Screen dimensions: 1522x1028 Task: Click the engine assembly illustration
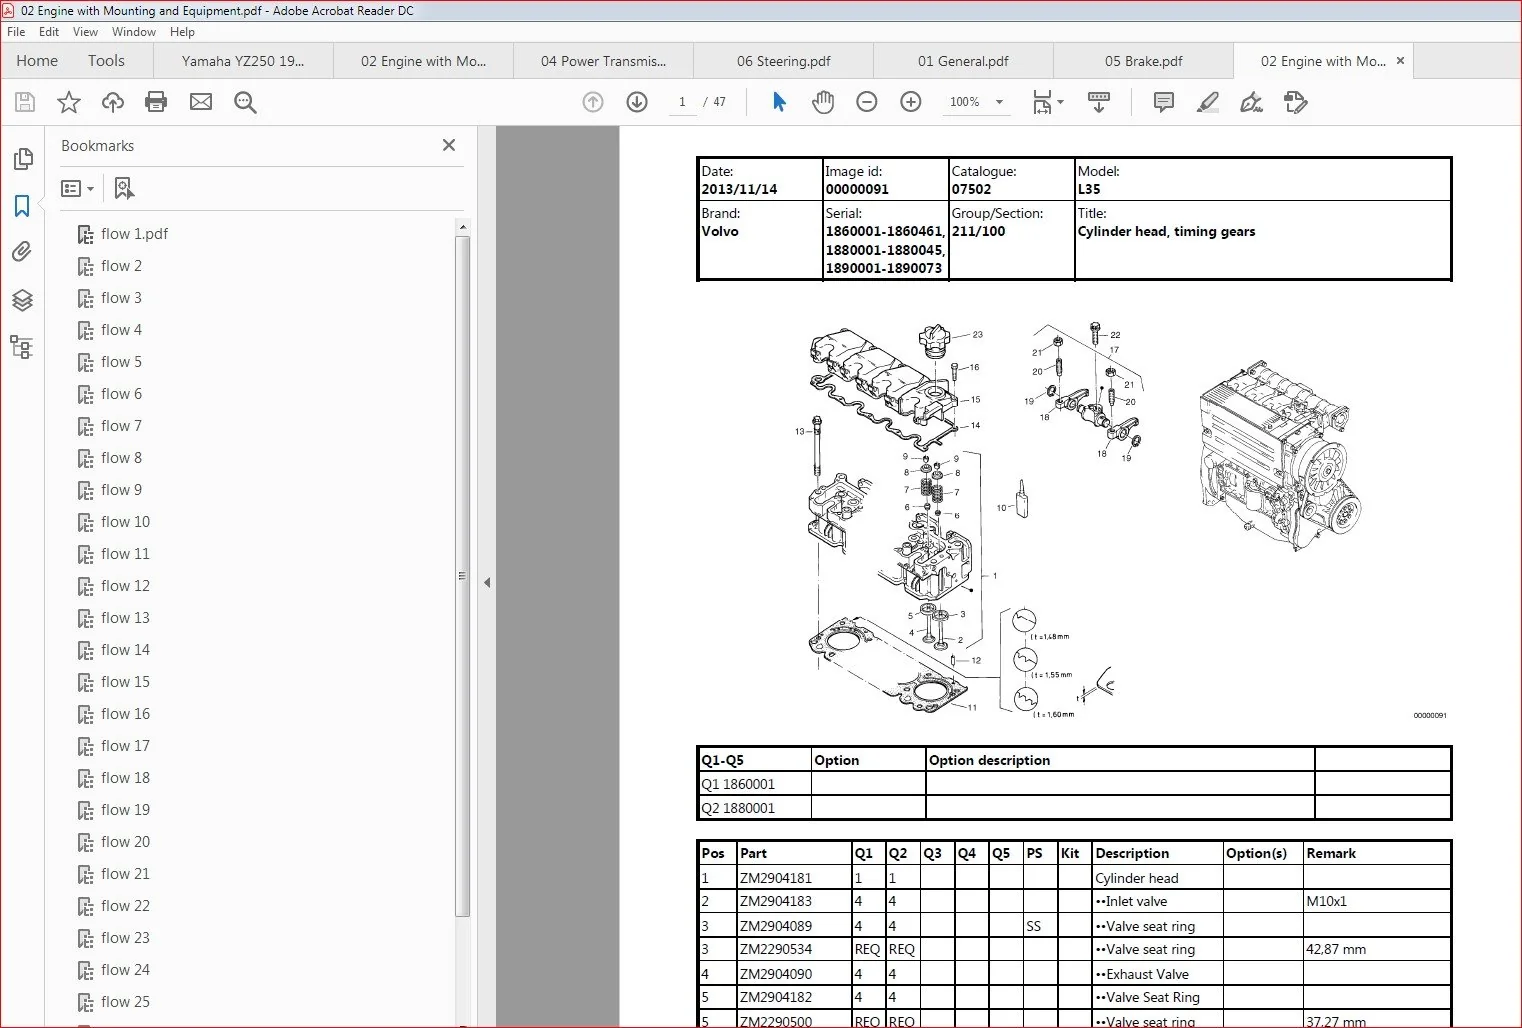click(x=1280, y=455)
